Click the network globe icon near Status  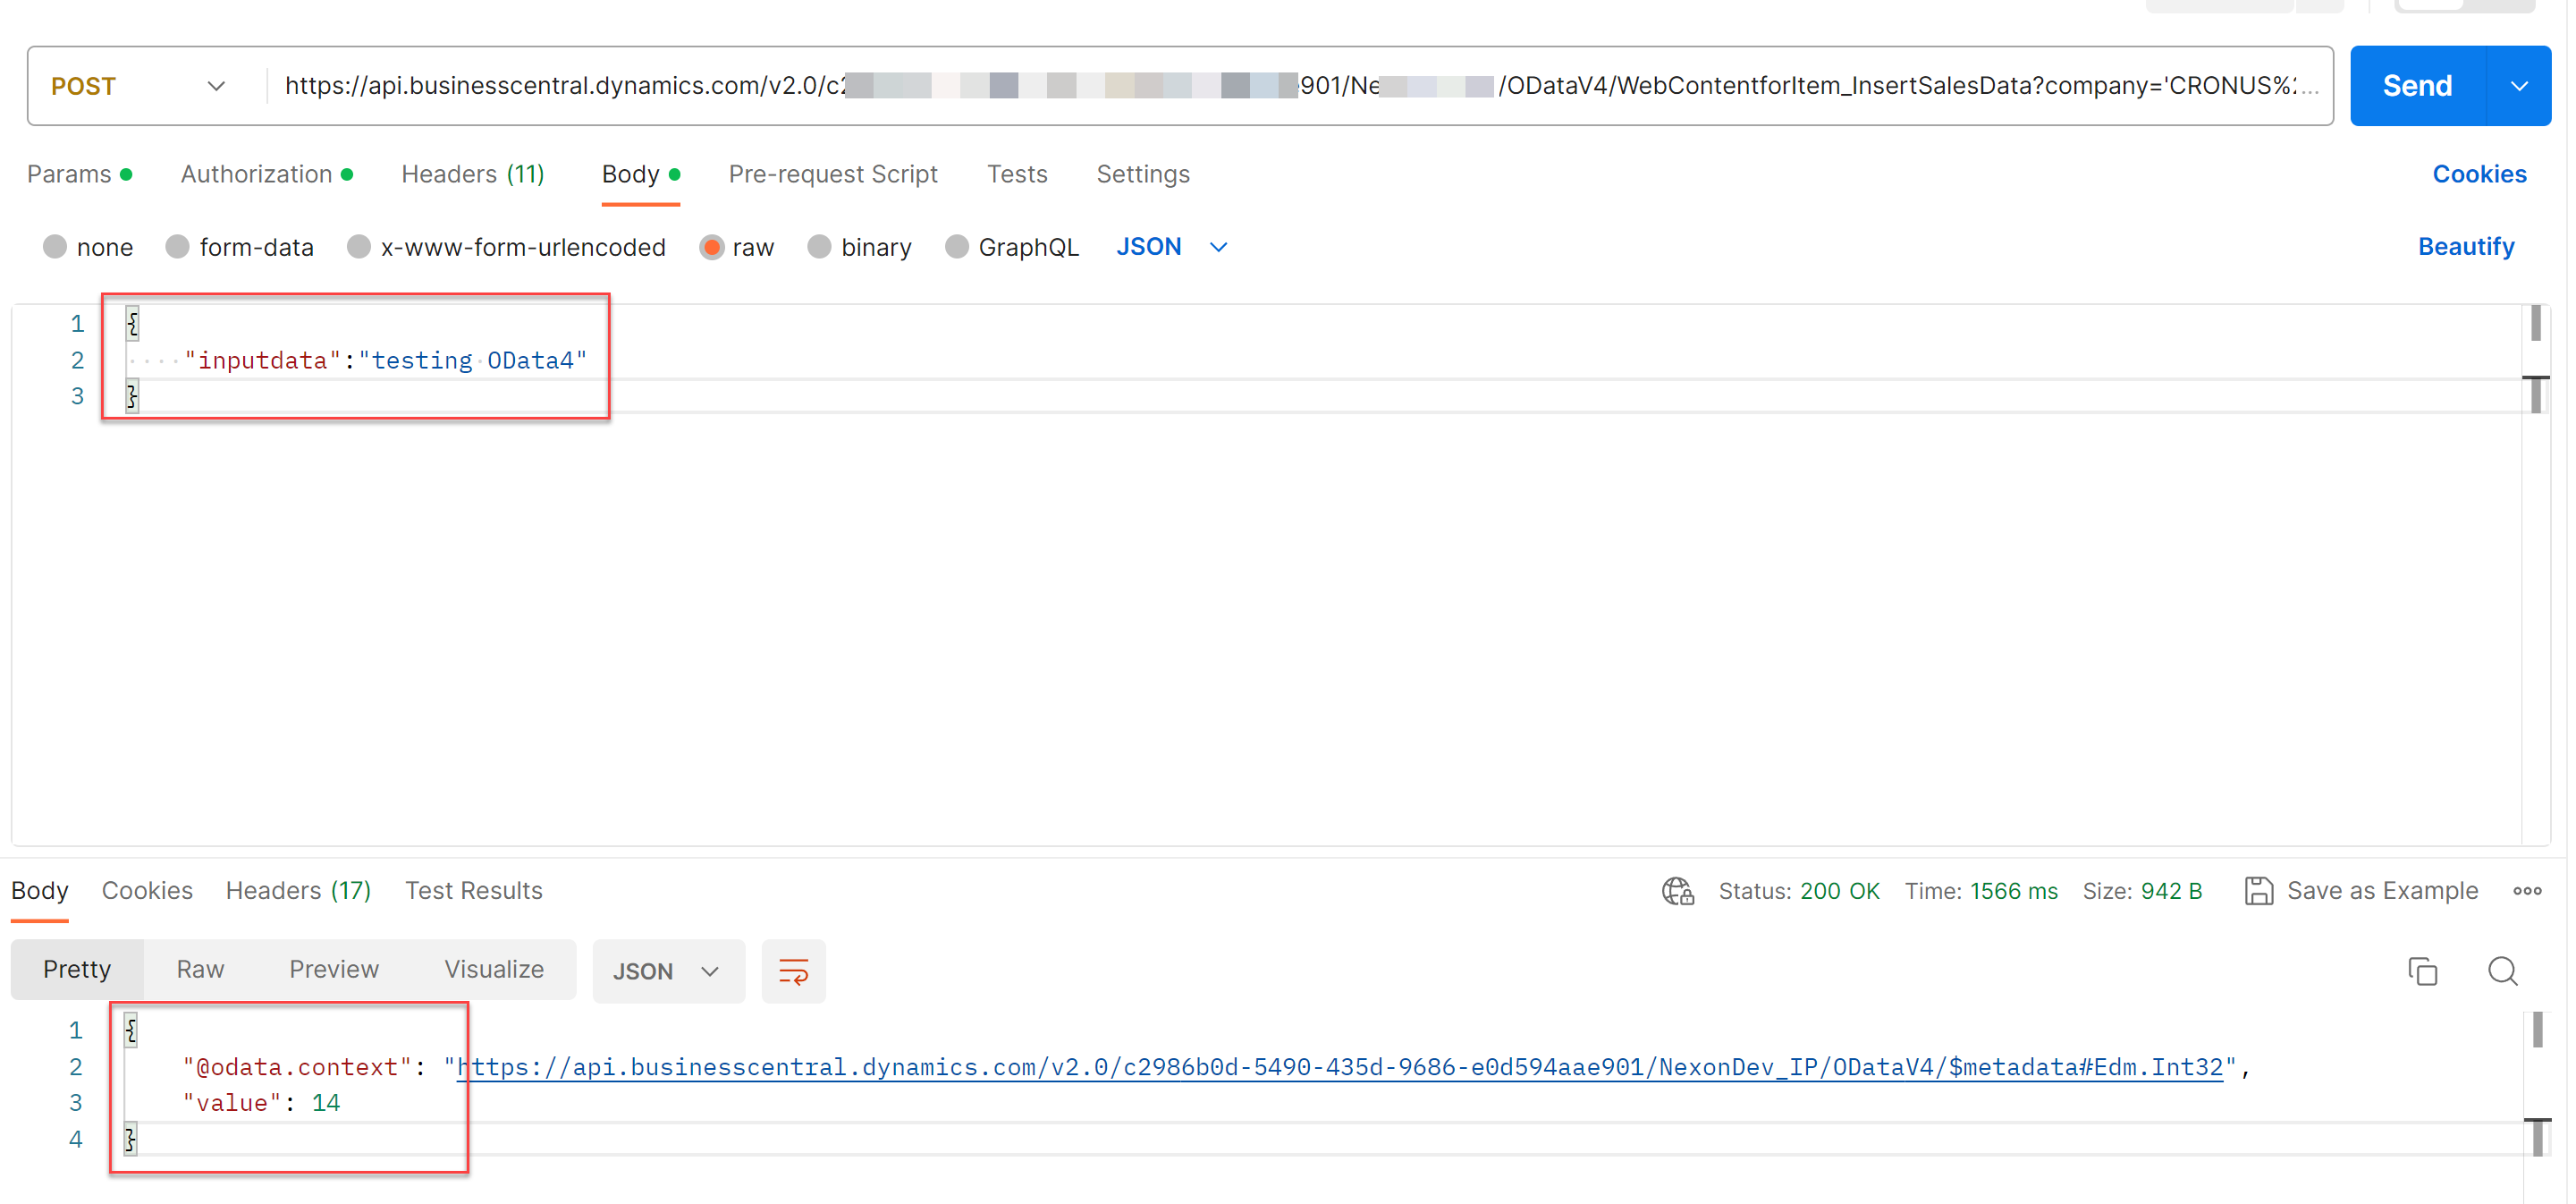click(x=1677, y=890)
